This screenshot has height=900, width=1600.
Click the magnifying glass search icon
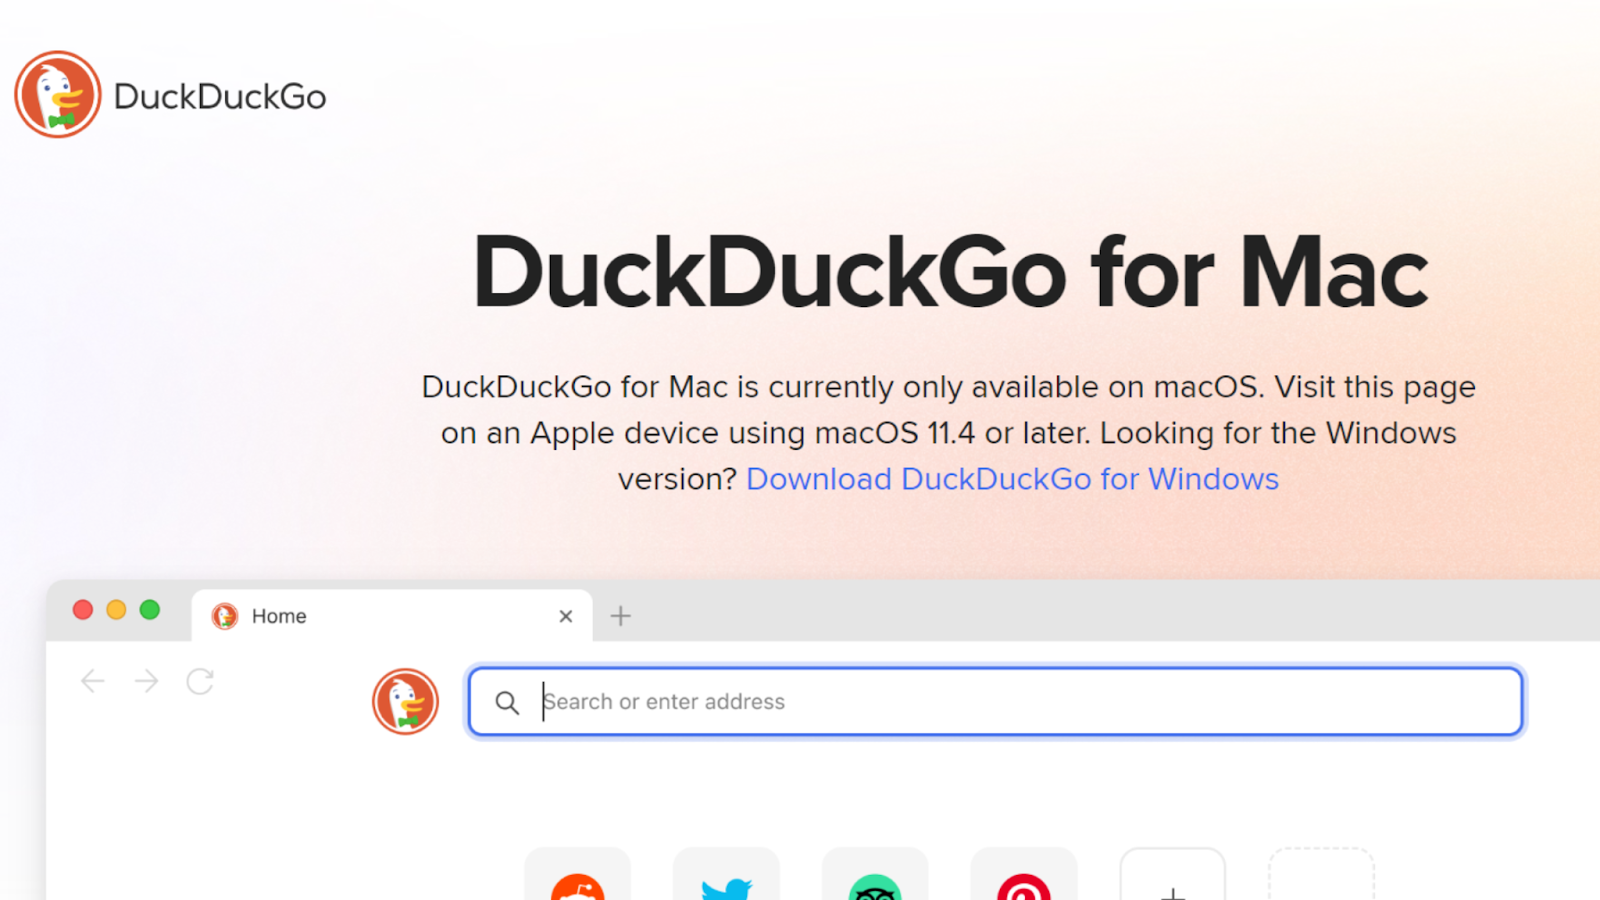pos(507,703)
